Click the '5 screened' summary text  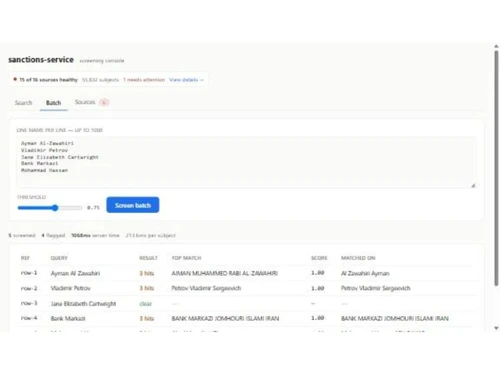point(22,235)
